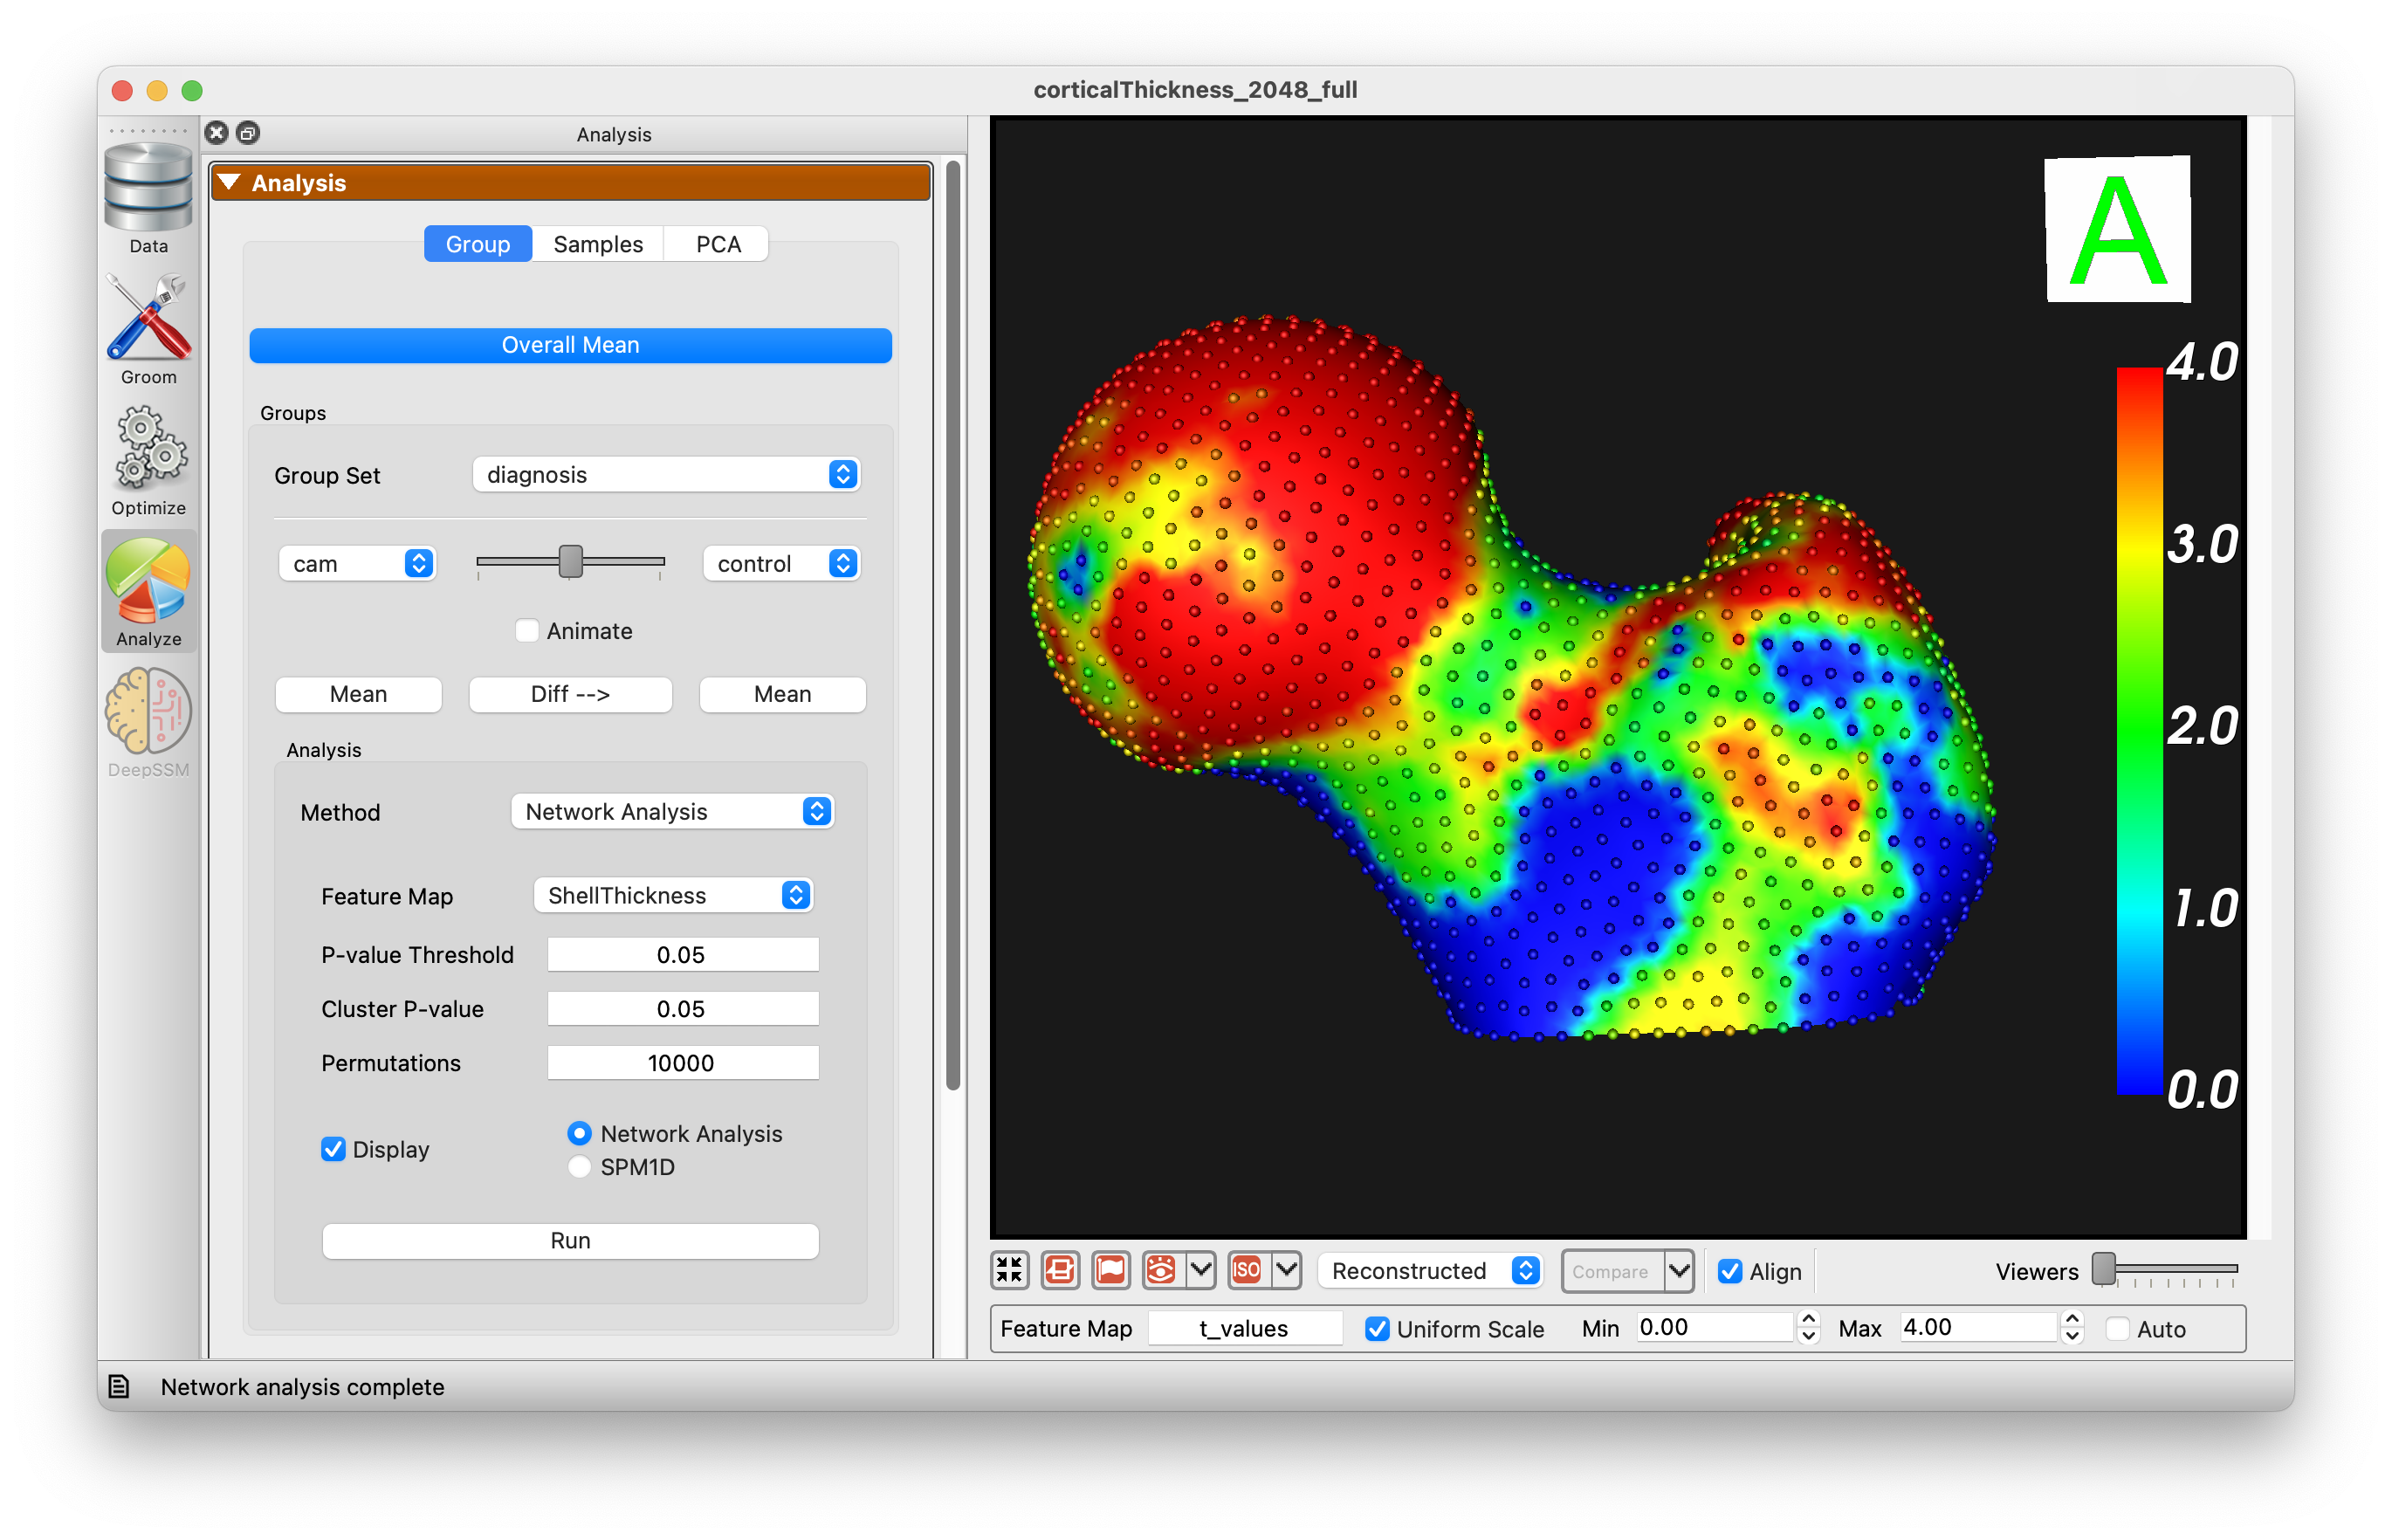
Task: Open the Reconstructed view mode dropdown
Action: click(1430, 1271)
